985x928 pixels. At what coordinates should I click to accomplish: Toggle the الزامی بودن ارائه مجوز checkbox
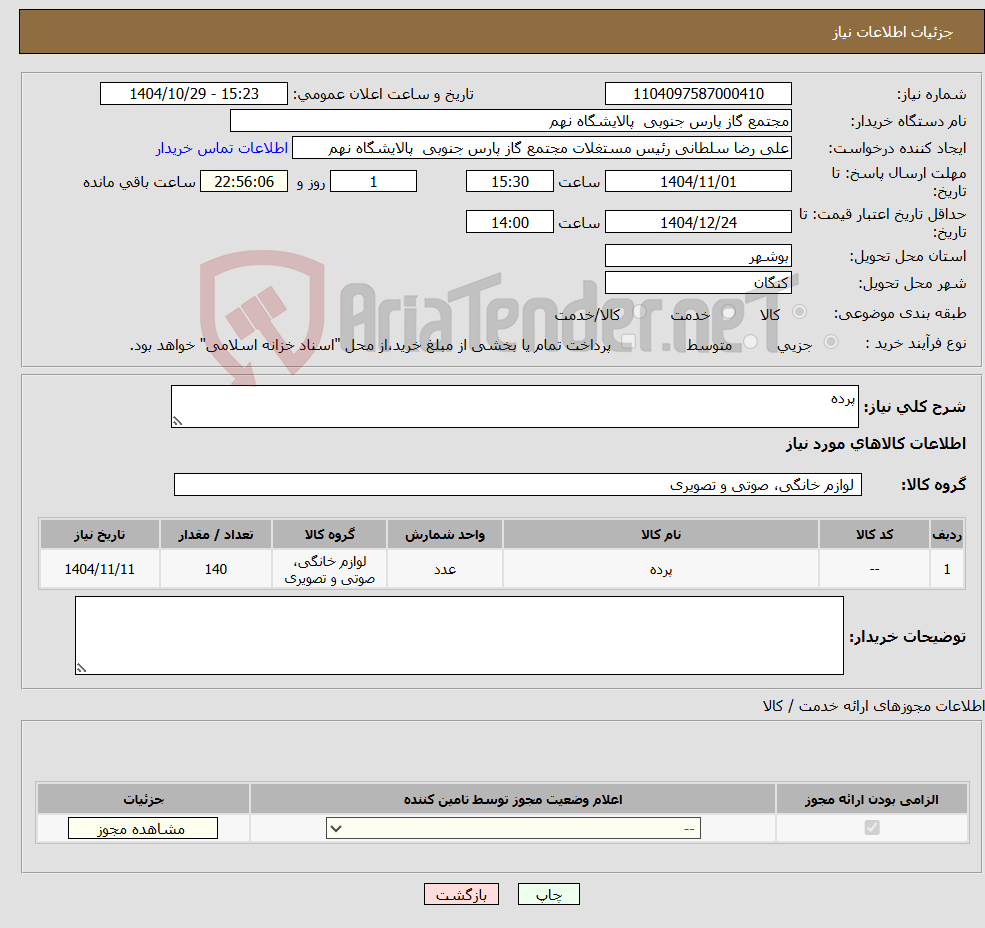pos(871,828)
